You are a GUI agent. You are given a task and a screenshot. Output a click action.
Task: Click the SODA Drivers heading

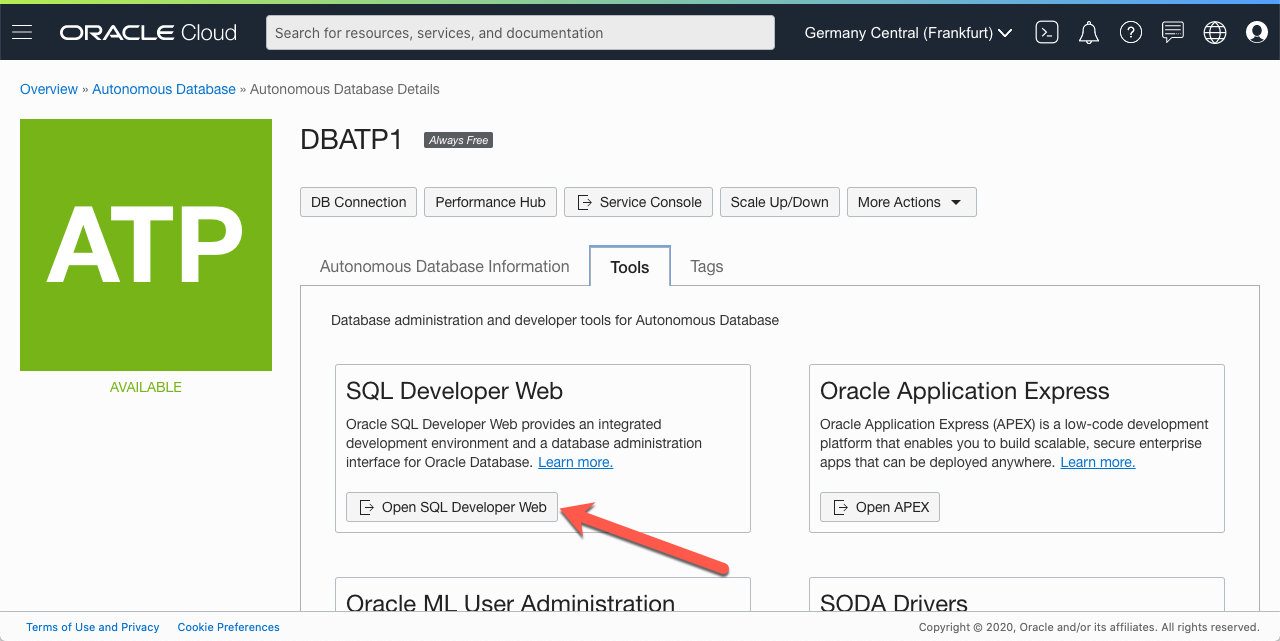click(x=894, y=603)
